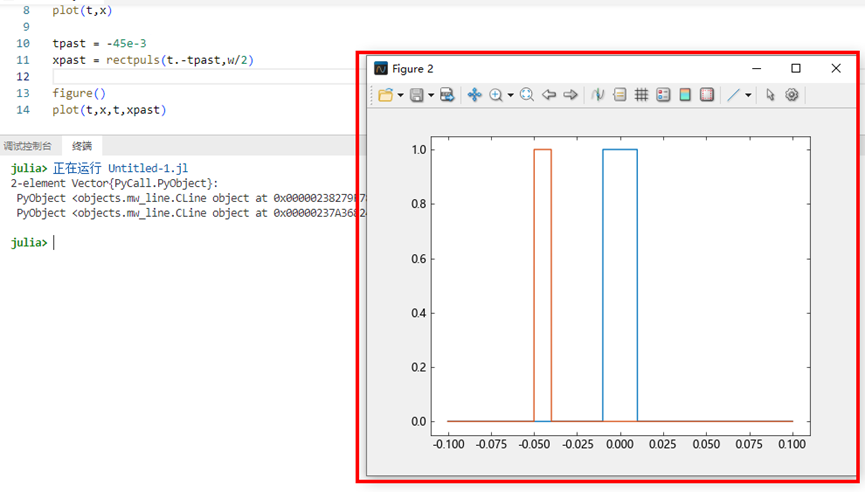
Task: Close the Figure 2 window
Action: pos(836,68)
